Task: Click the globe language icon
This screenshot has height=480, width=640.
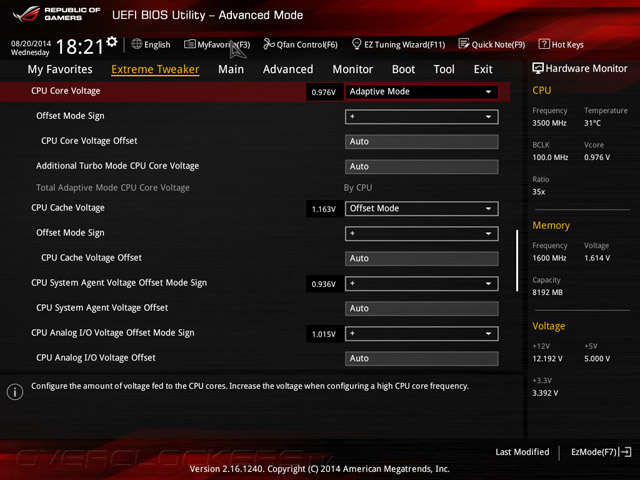Action: pos(137,44)
